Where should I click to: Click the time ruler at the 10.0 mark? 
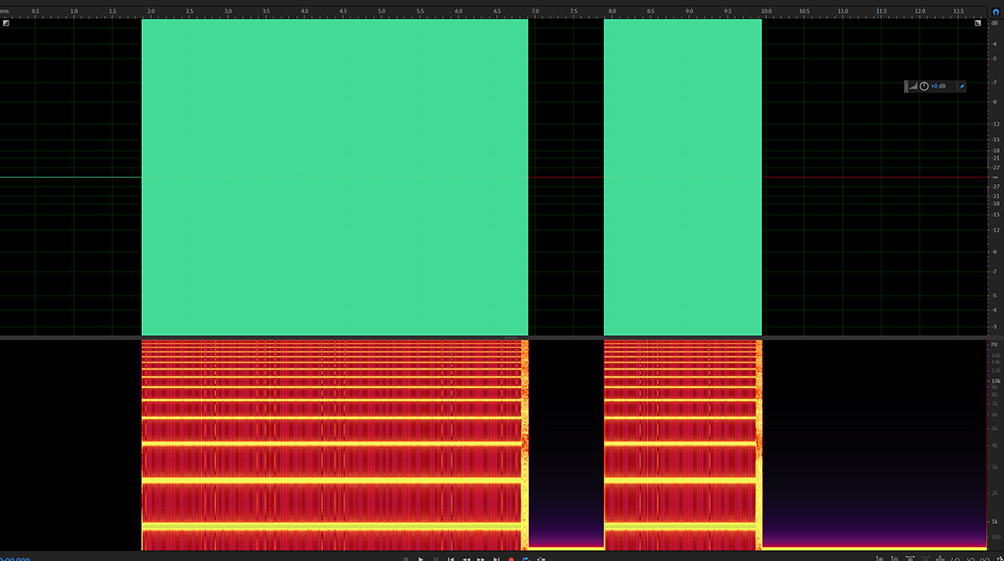pyautogui.click(x=766, y=11)
